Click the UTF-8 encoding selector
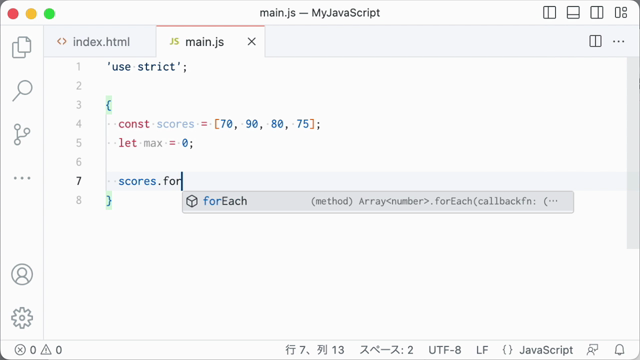The image size is (640, 360). click(x=444, y=350)
